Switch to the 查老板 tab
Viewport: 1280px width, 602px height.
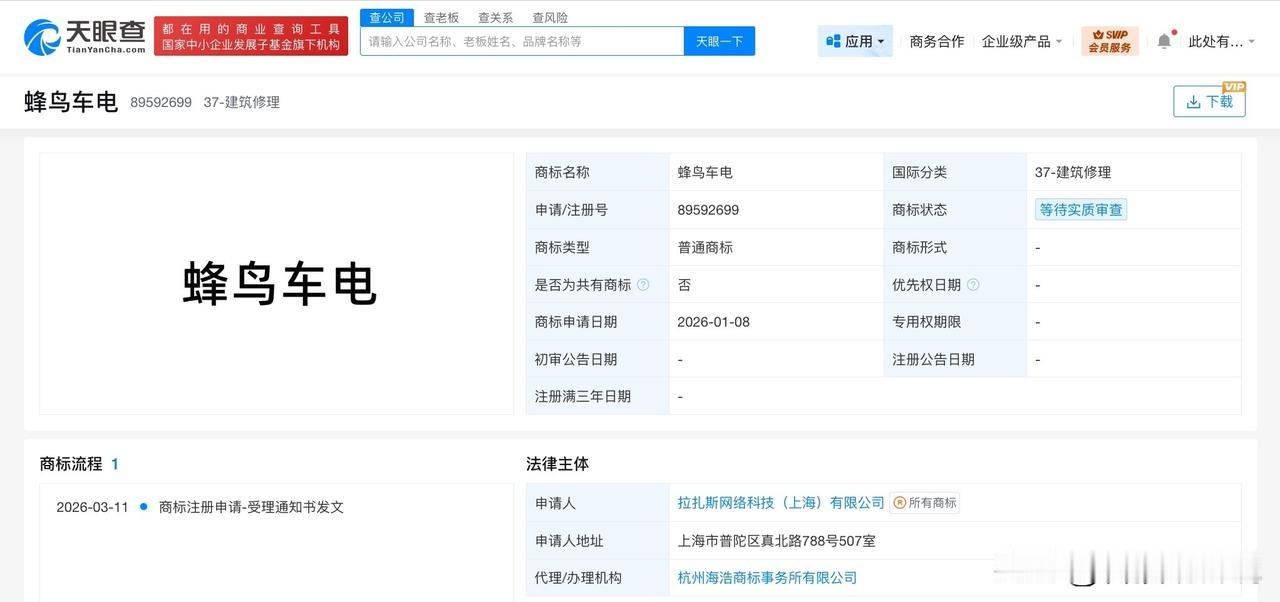click(441, 17)
